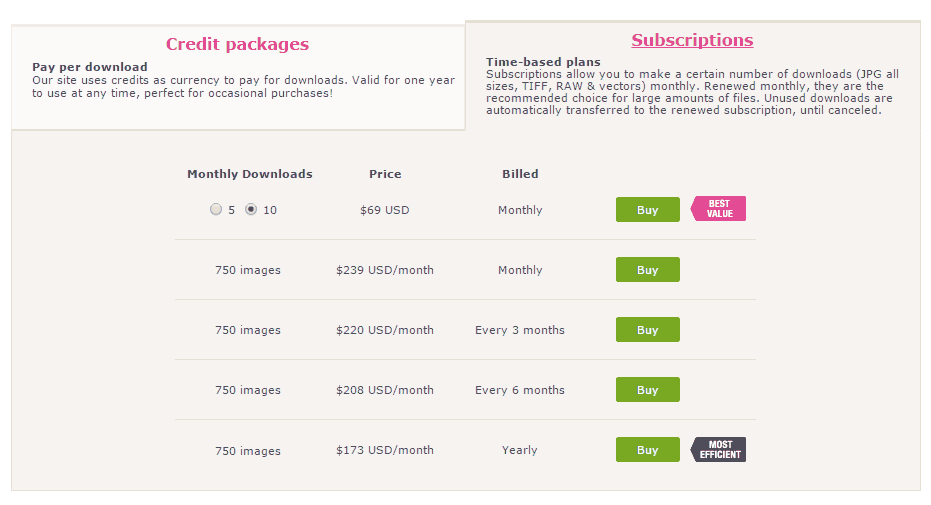The image size is (931, 505).
Task: Select the 10 monthly downloads radio button
Action: click(251, 209)
